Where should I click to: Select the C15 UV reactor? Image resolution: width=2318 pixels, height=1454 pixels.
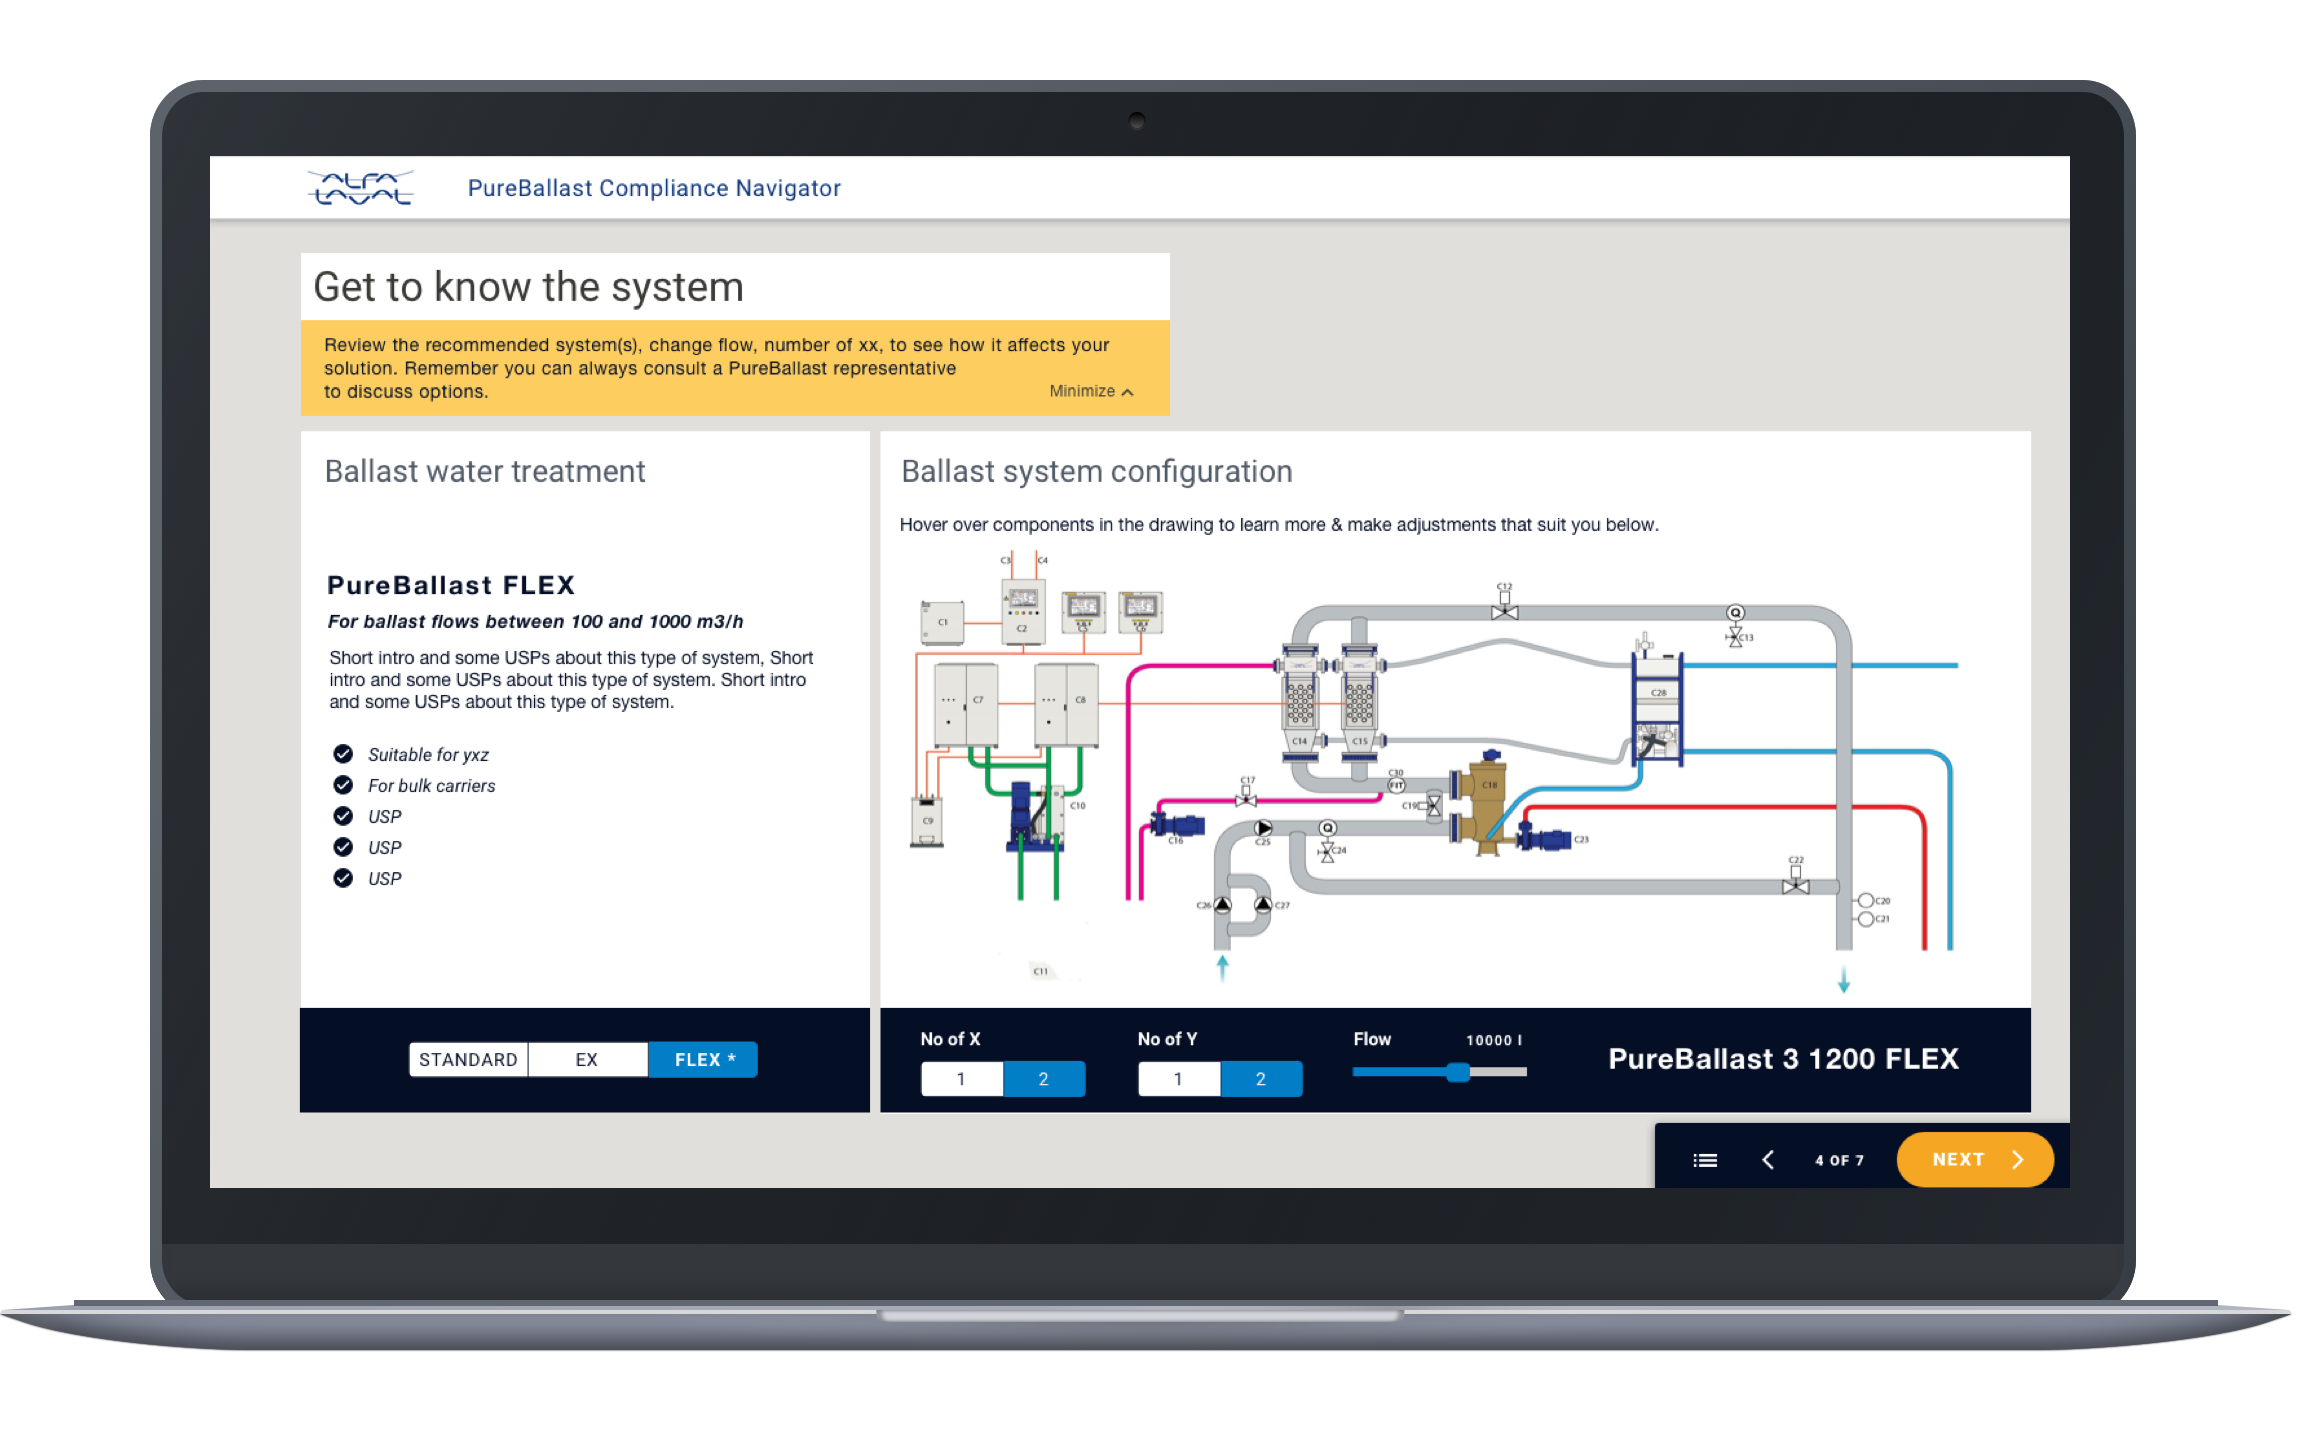[1359, 705]
